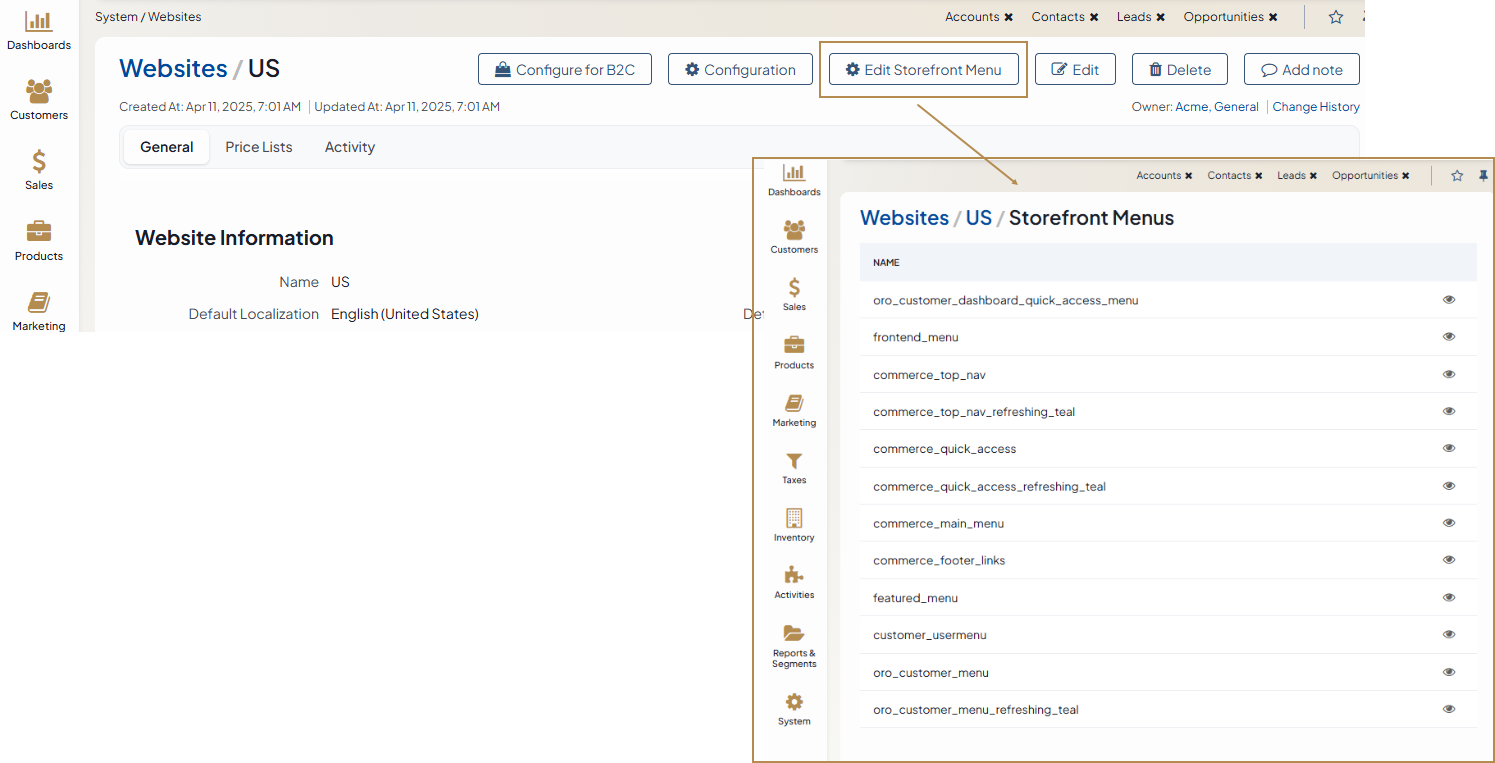Open the Customers sidebar menu
Viewport: 1495px width, 763px height.
point(39,100)
